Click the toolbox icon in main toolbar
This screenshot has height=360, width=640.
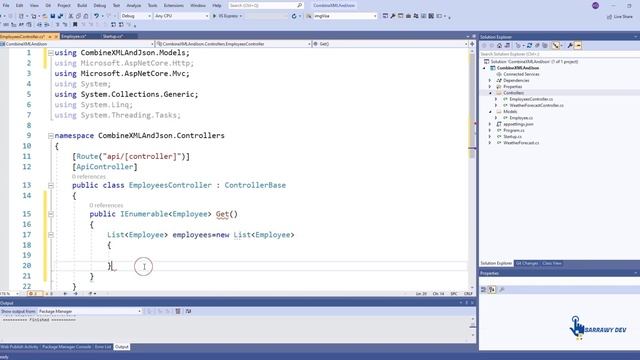[x=408, y=16]
